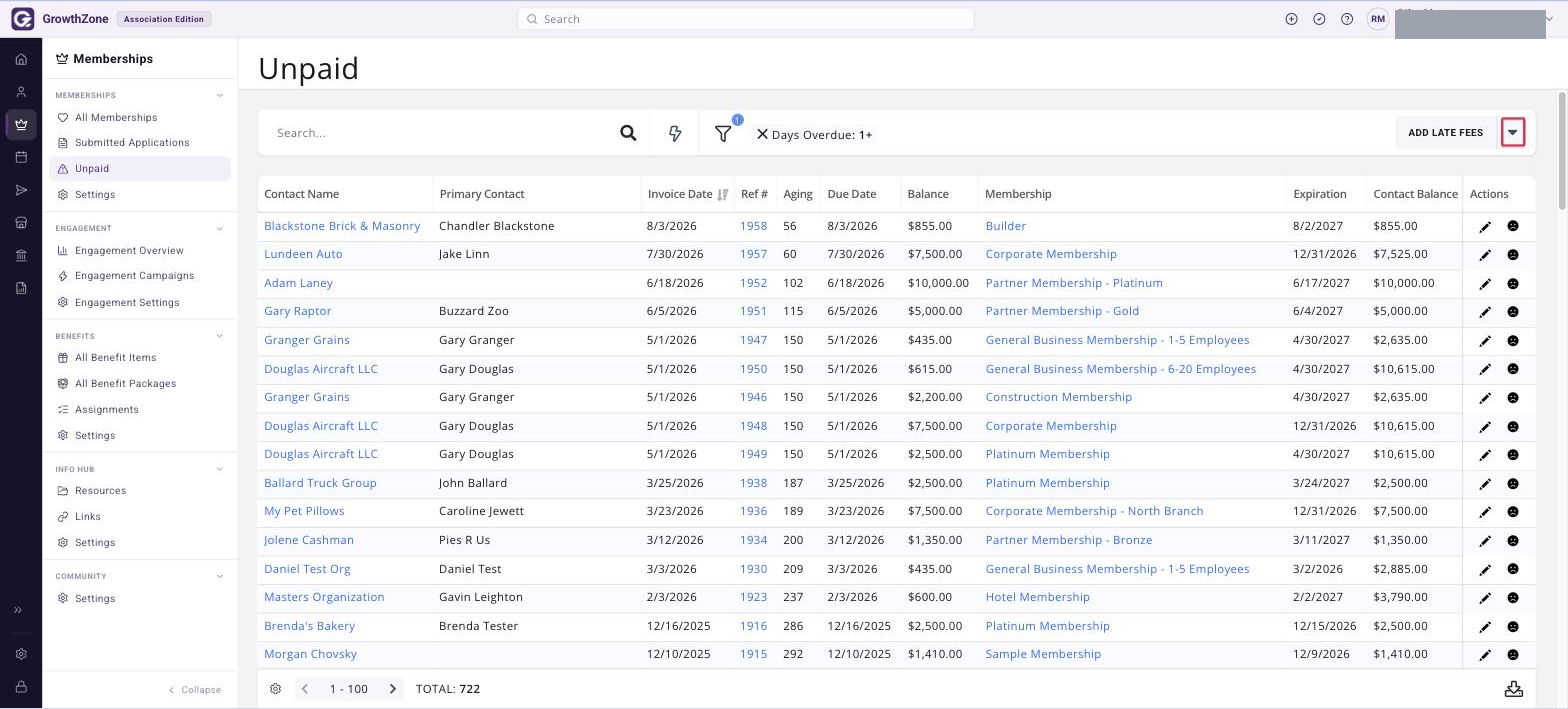The height and width of the screenshot is (709, 1568).
Task: Click the plus quick-add icon in header
Action: pos(1291,19)
